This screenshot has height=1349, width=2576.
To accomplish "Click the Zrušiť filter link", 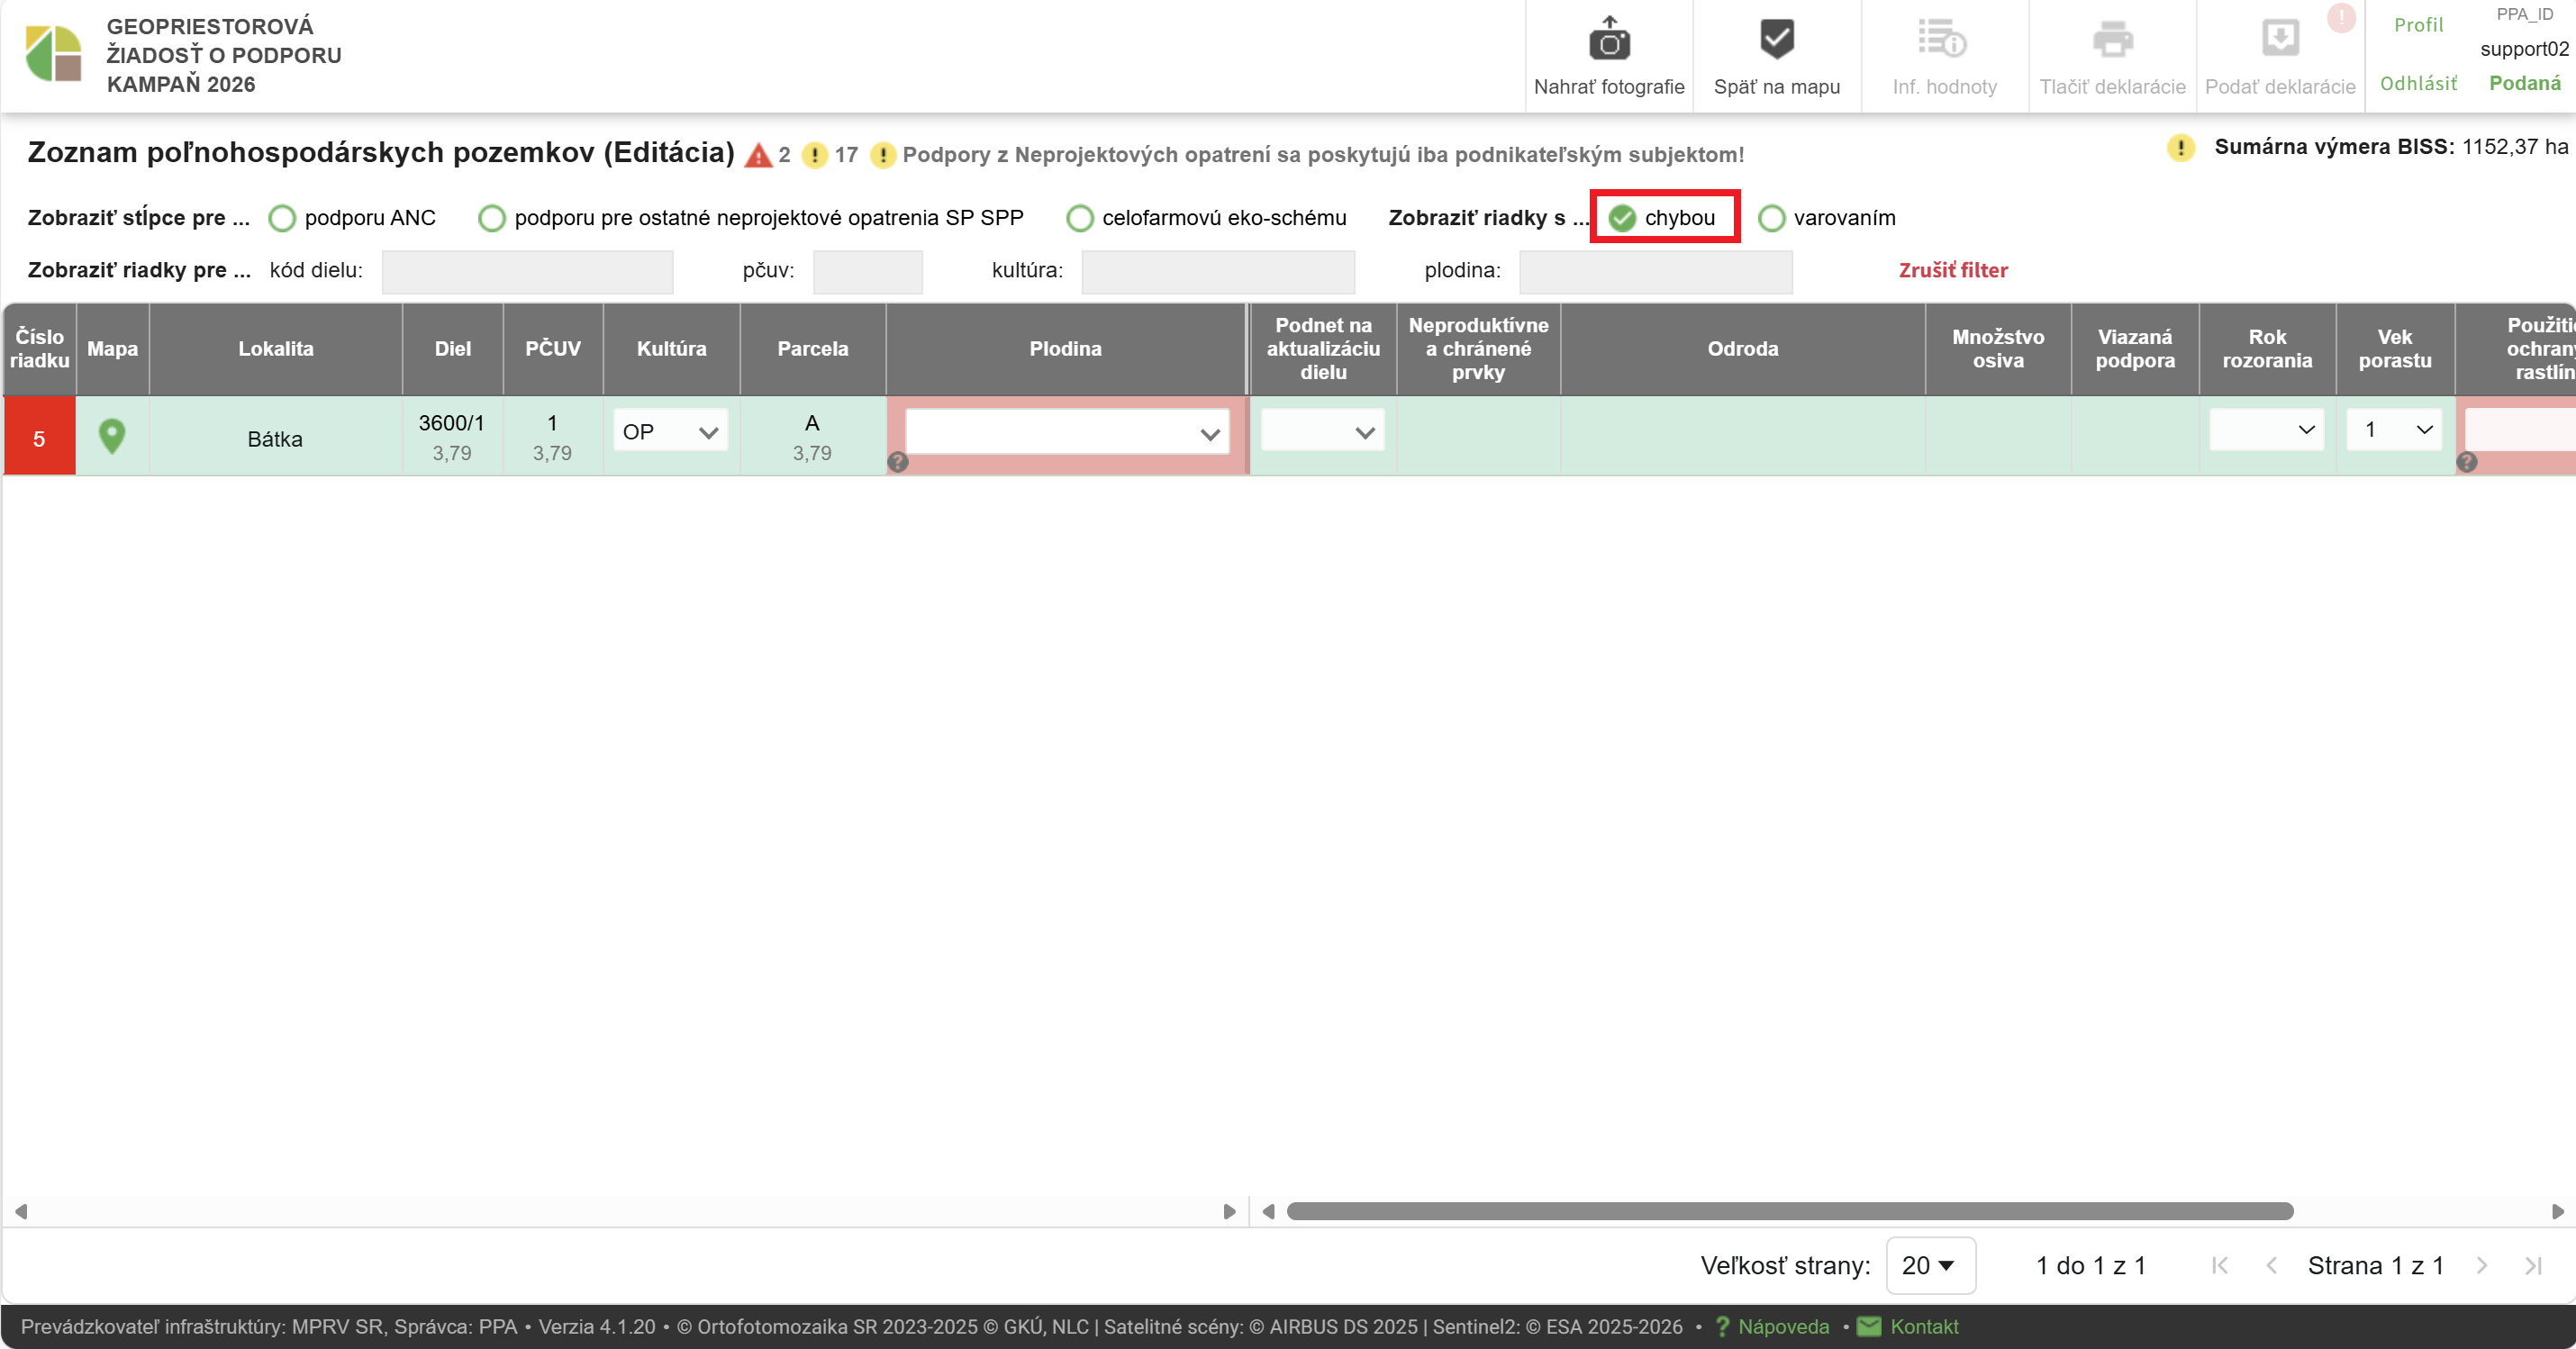I will pyautogui.click(x=1952, y=270).
